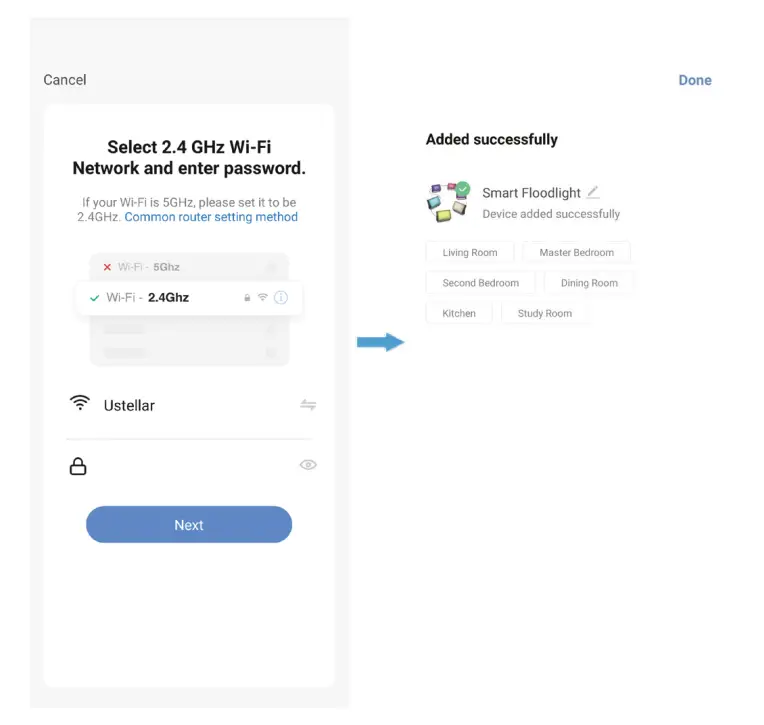
Task: Click the padlock icon by password field
Action: [x=77, y=466]
